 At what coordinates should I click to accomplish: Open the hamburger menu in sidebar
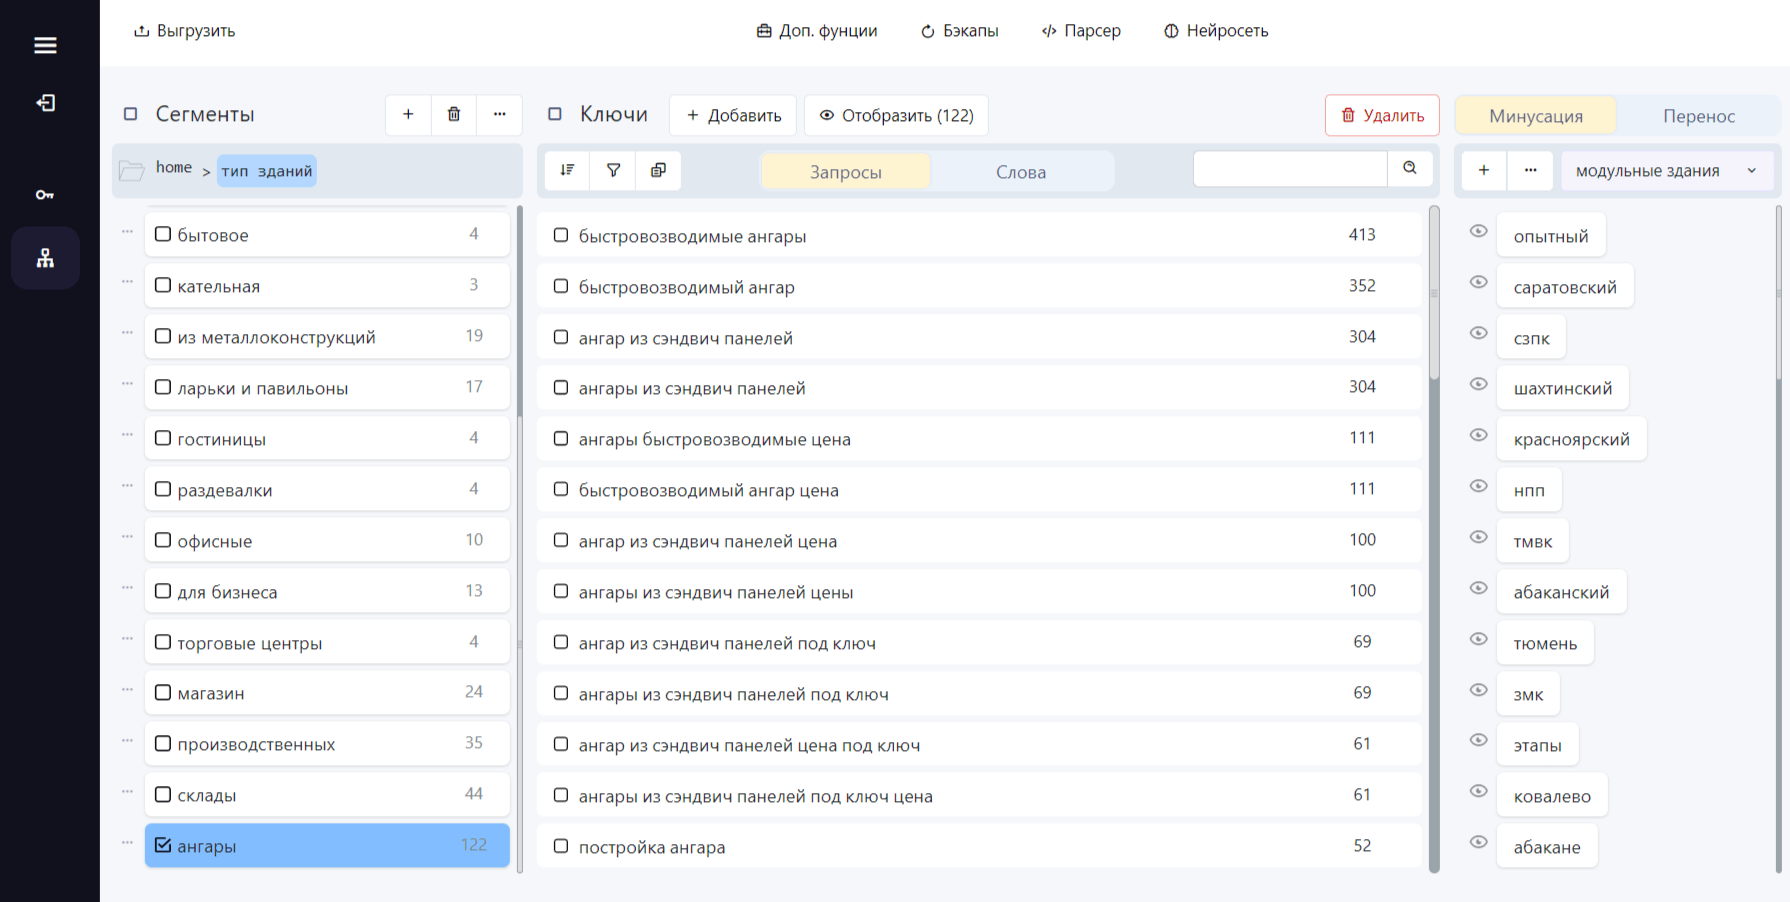45,45
